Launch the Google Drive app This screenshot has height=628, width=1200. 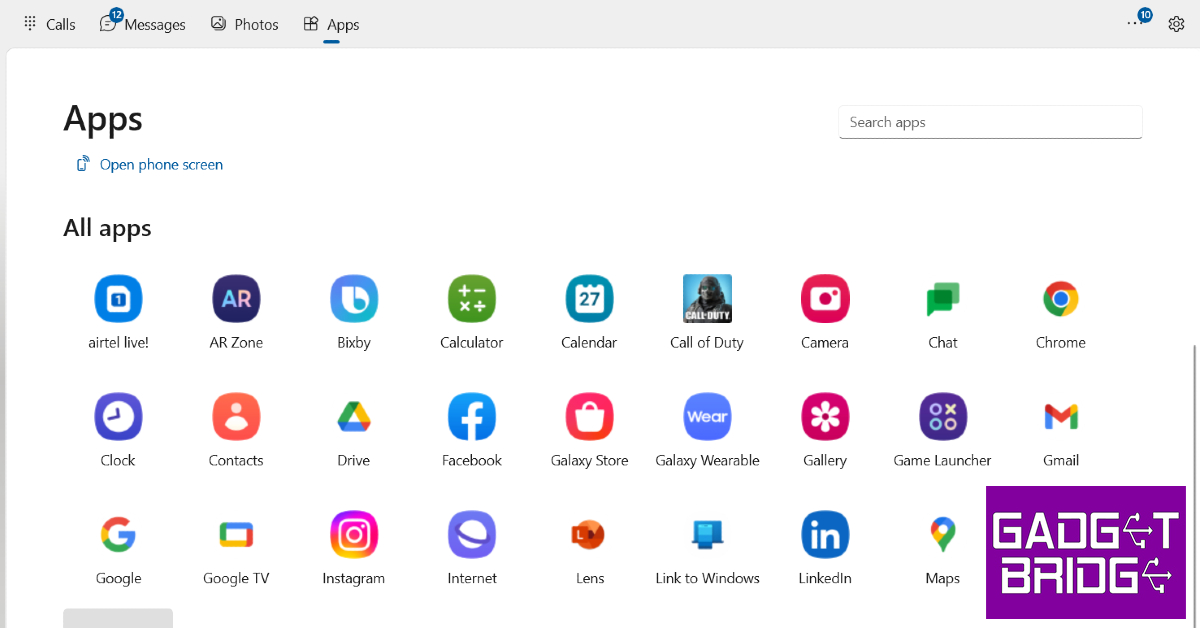pos(354,417)
